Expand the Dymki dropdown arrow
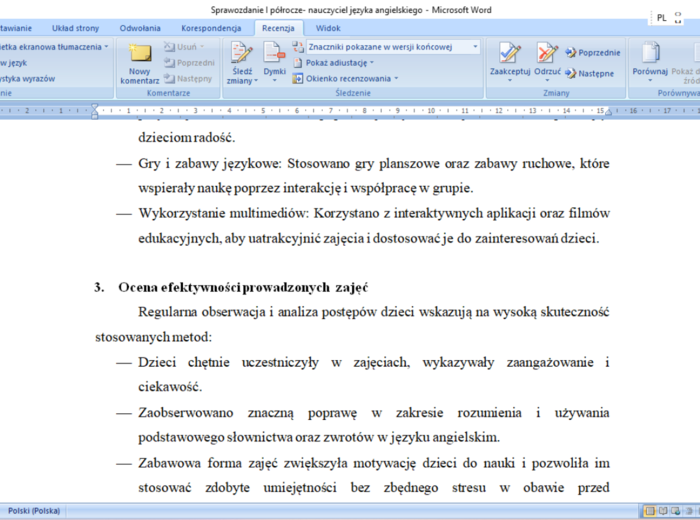700x520 pixels. [x=275, y=81]
